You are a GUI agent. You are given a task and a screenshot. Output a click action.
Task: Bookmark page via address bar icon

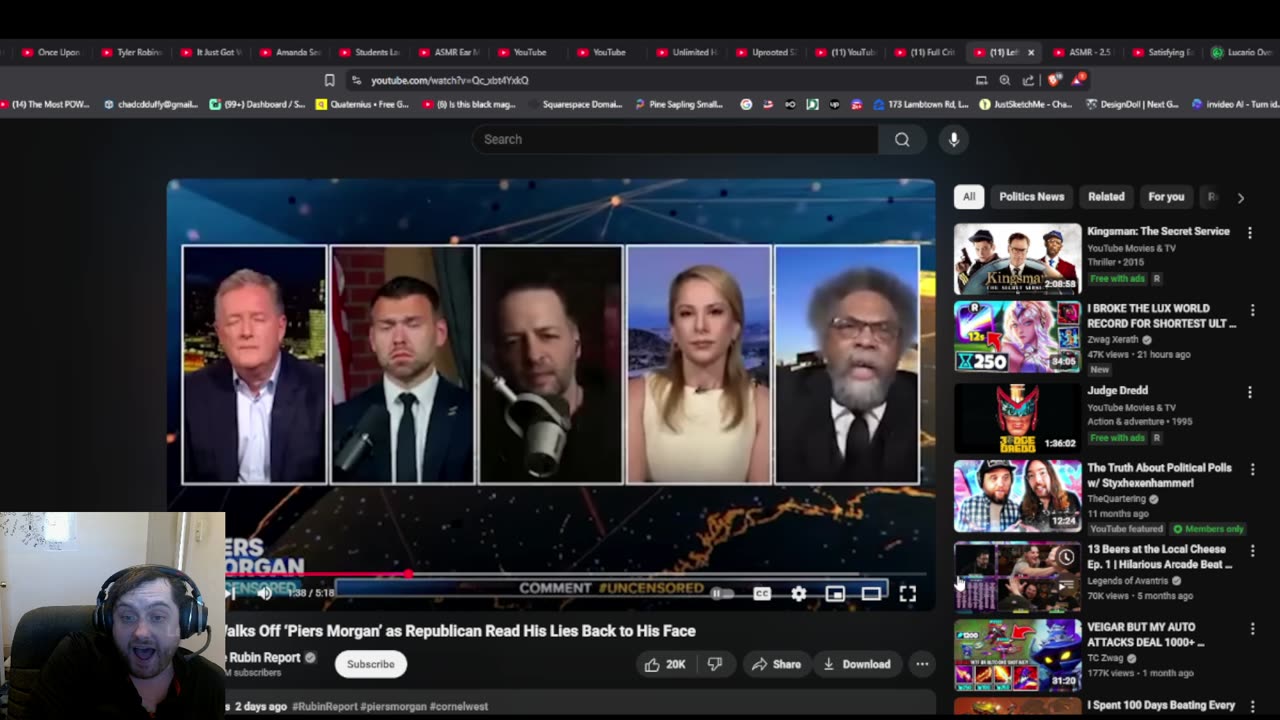[329, 80]
